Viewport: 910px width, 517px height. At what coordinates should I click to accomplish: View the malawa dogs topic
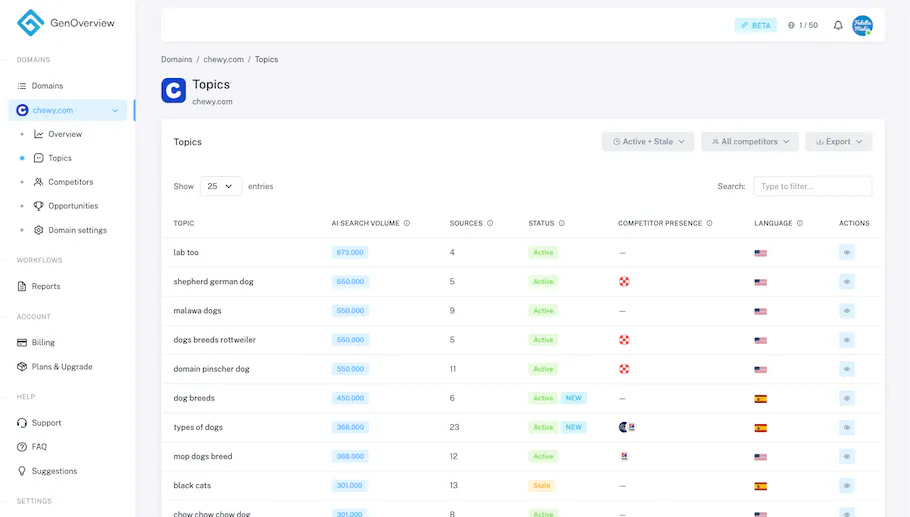coord(847,311)
